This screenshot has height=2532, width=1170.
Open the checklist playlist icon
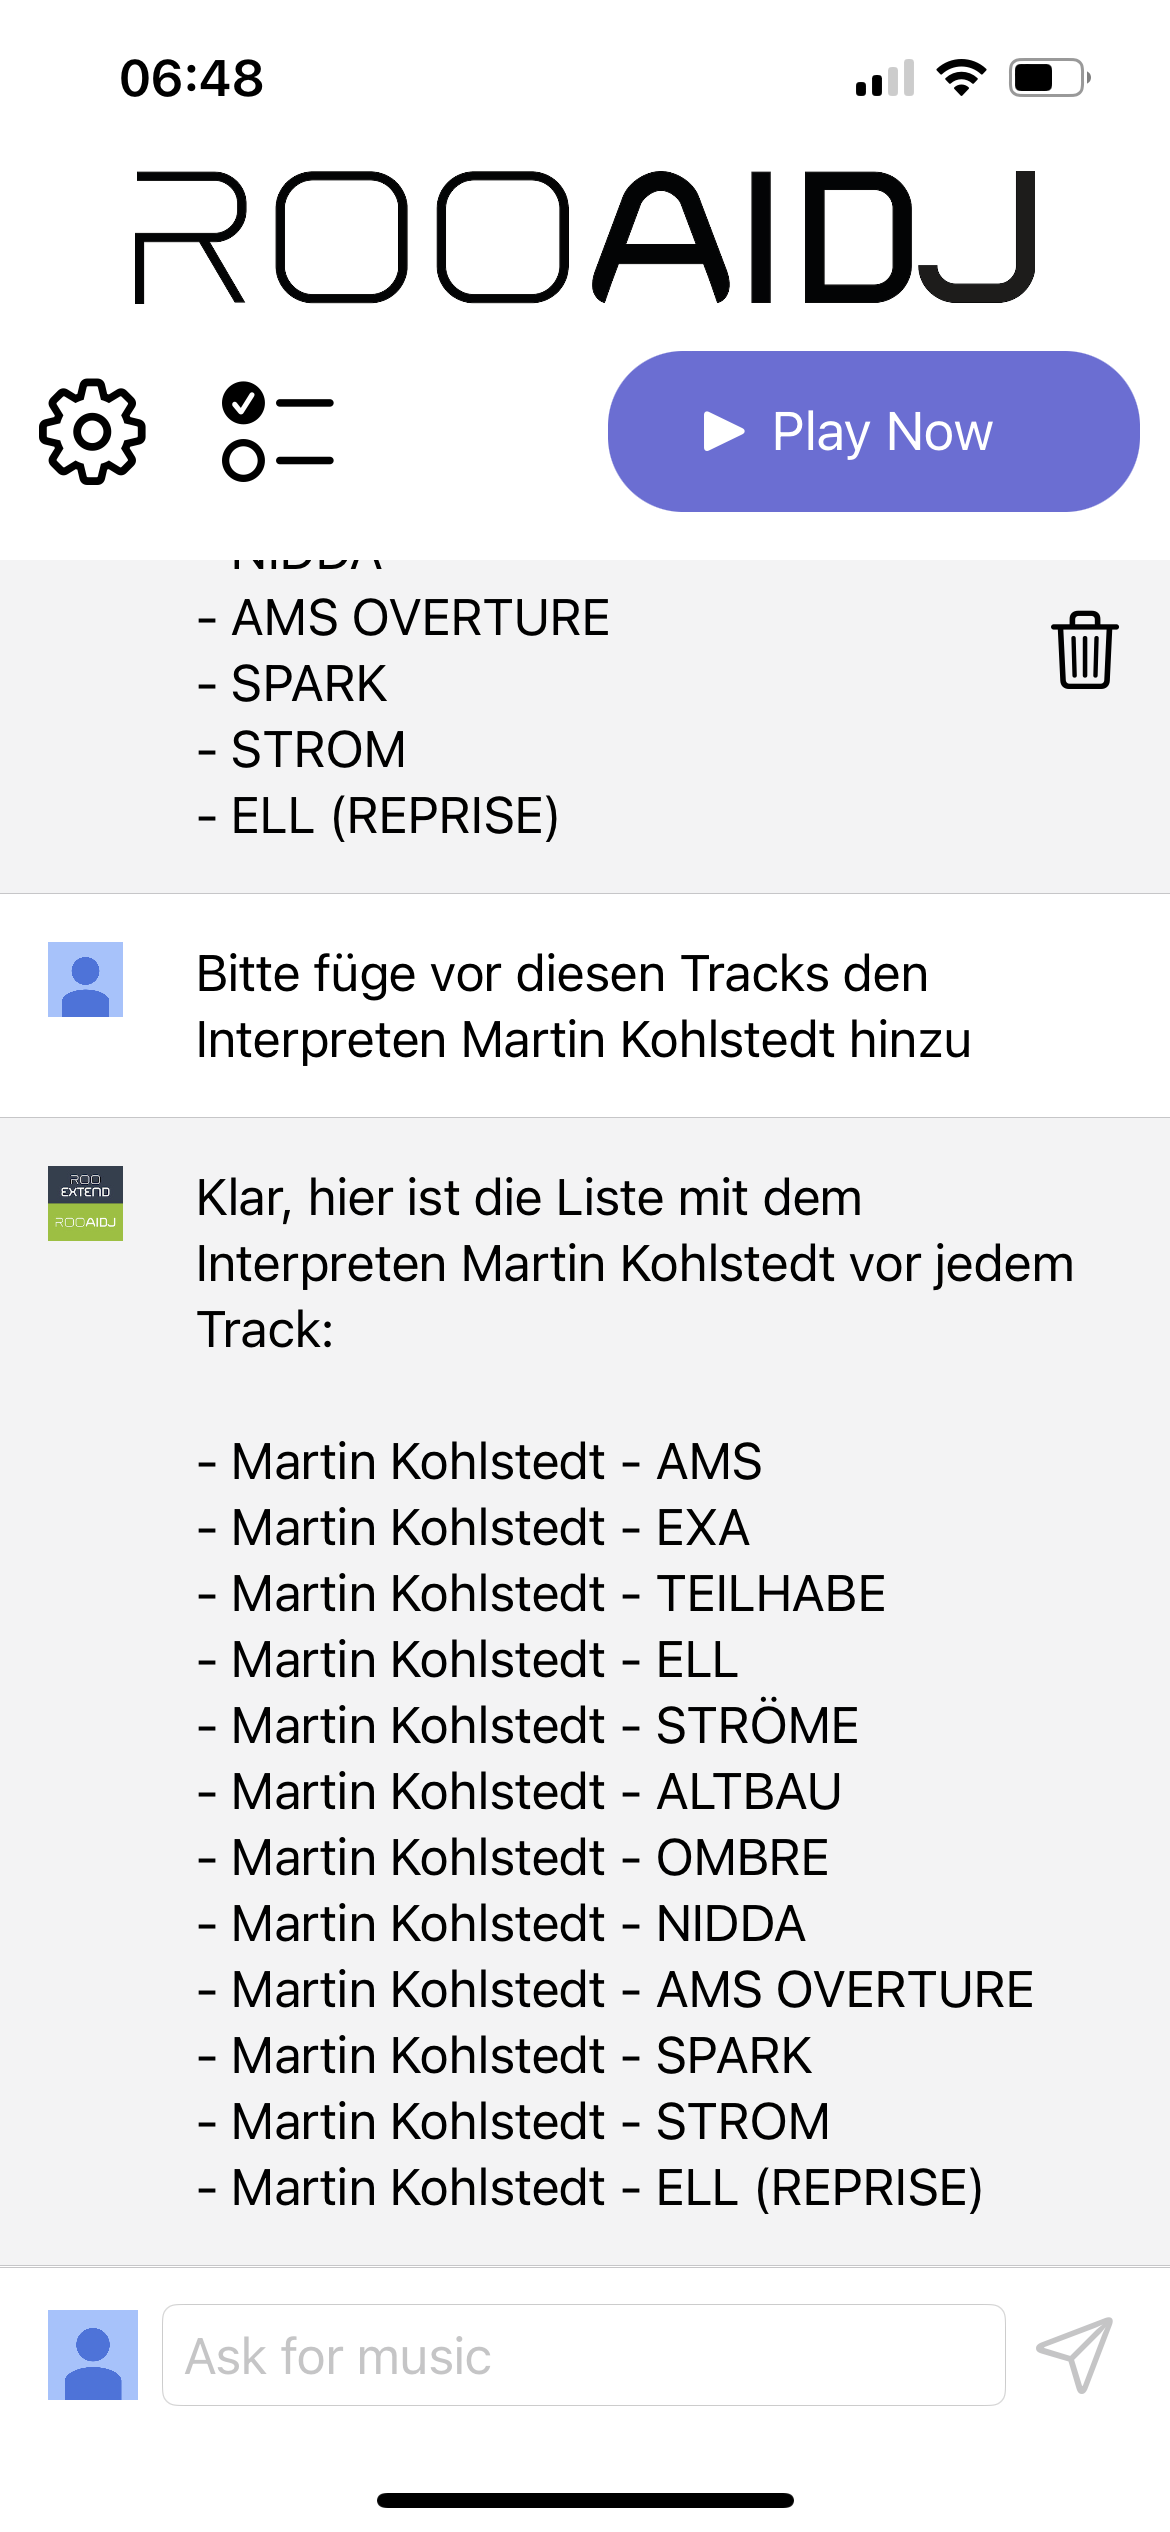[278, 431]
